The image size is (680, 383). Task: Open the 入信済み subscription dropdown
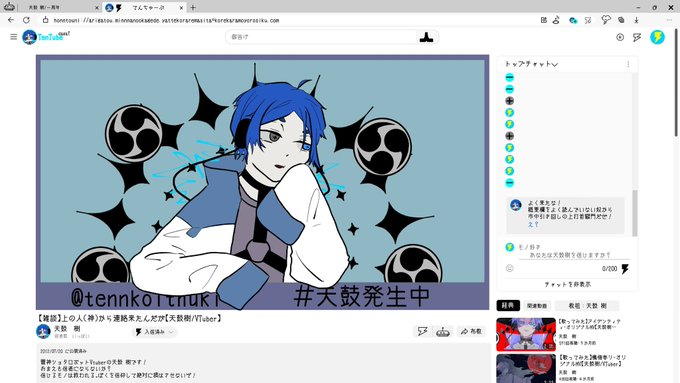pos(154,332)
